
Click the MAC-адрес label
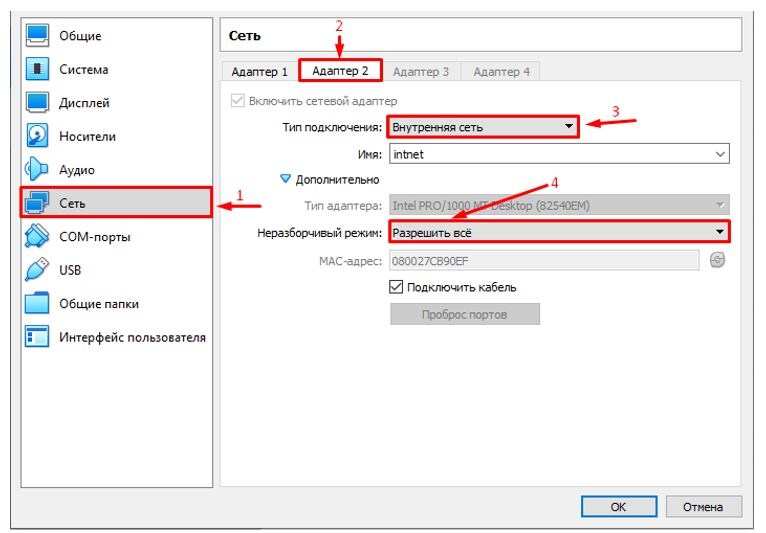(350, 261)
